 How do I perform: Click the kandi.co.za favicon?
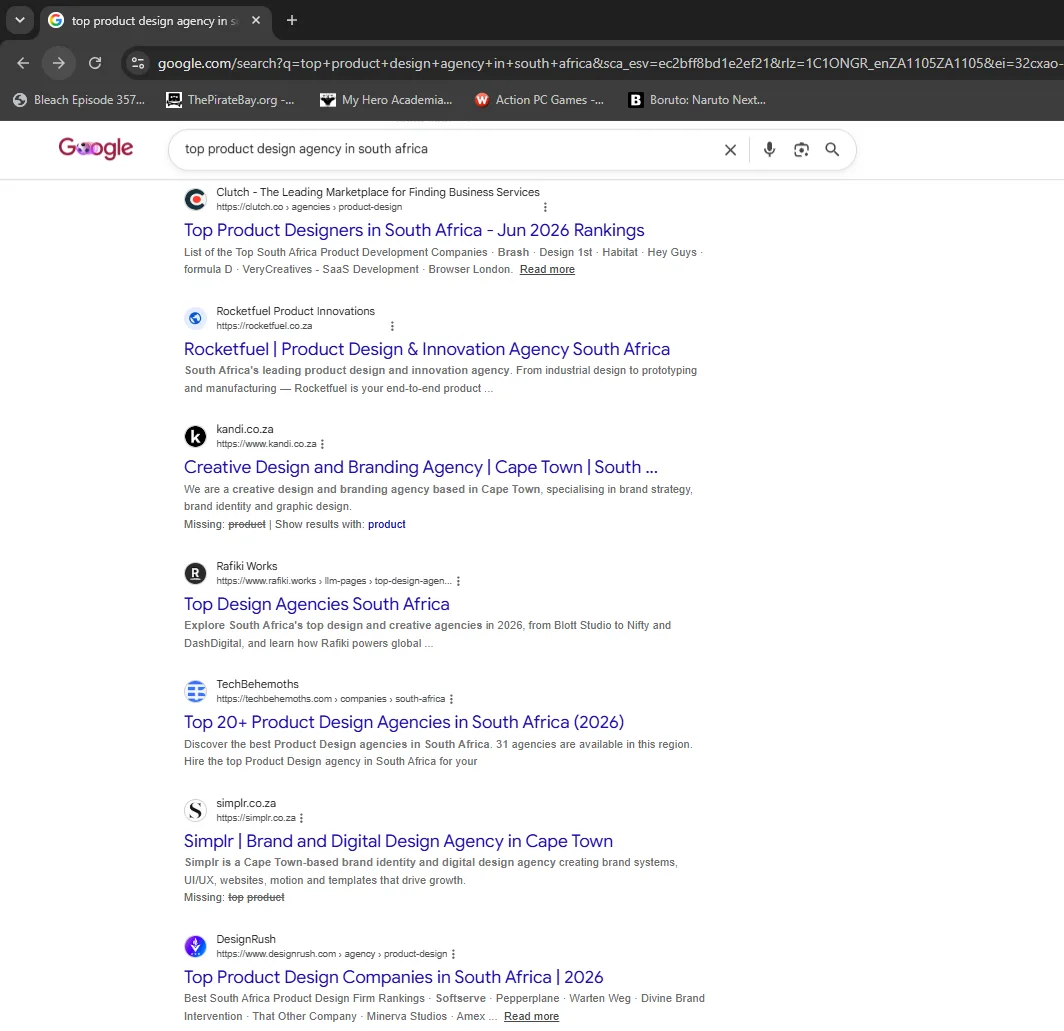tap(195, 436)
